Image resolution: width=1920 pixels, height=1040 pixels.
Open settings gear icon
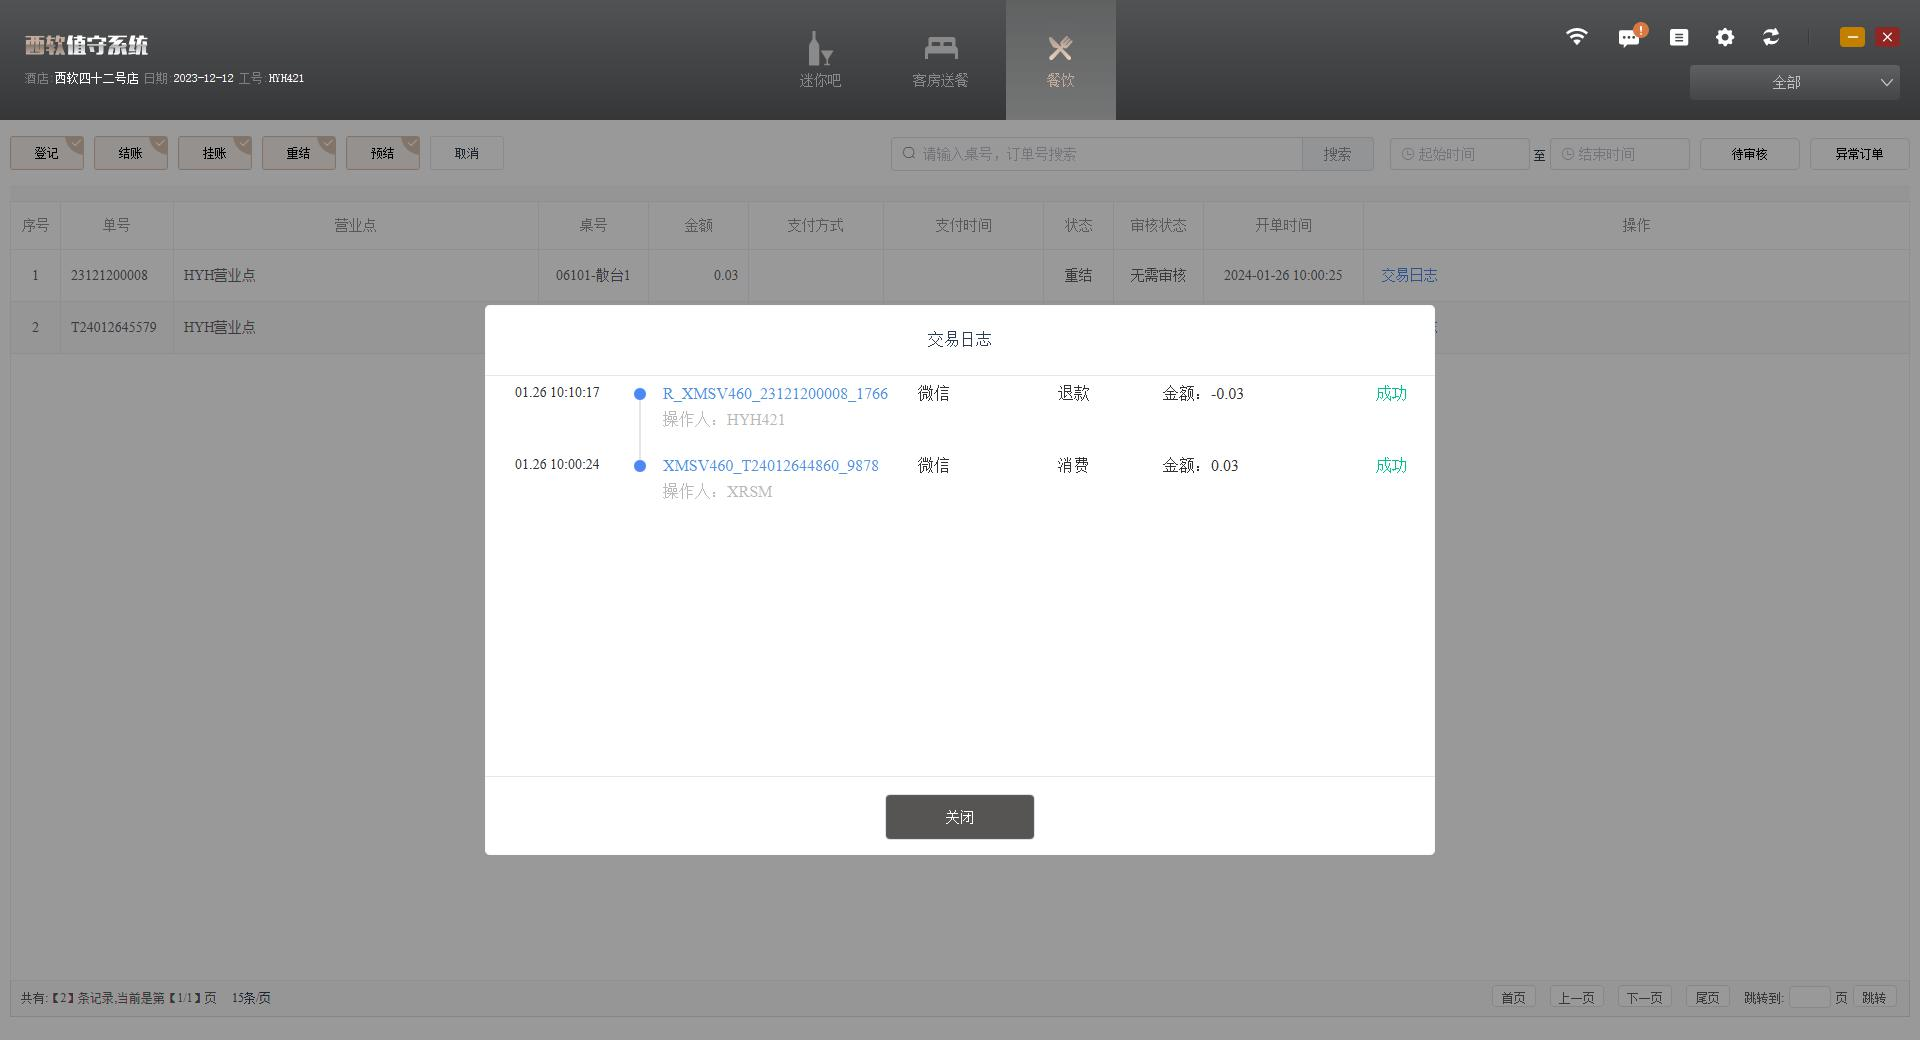point(1725,37)
